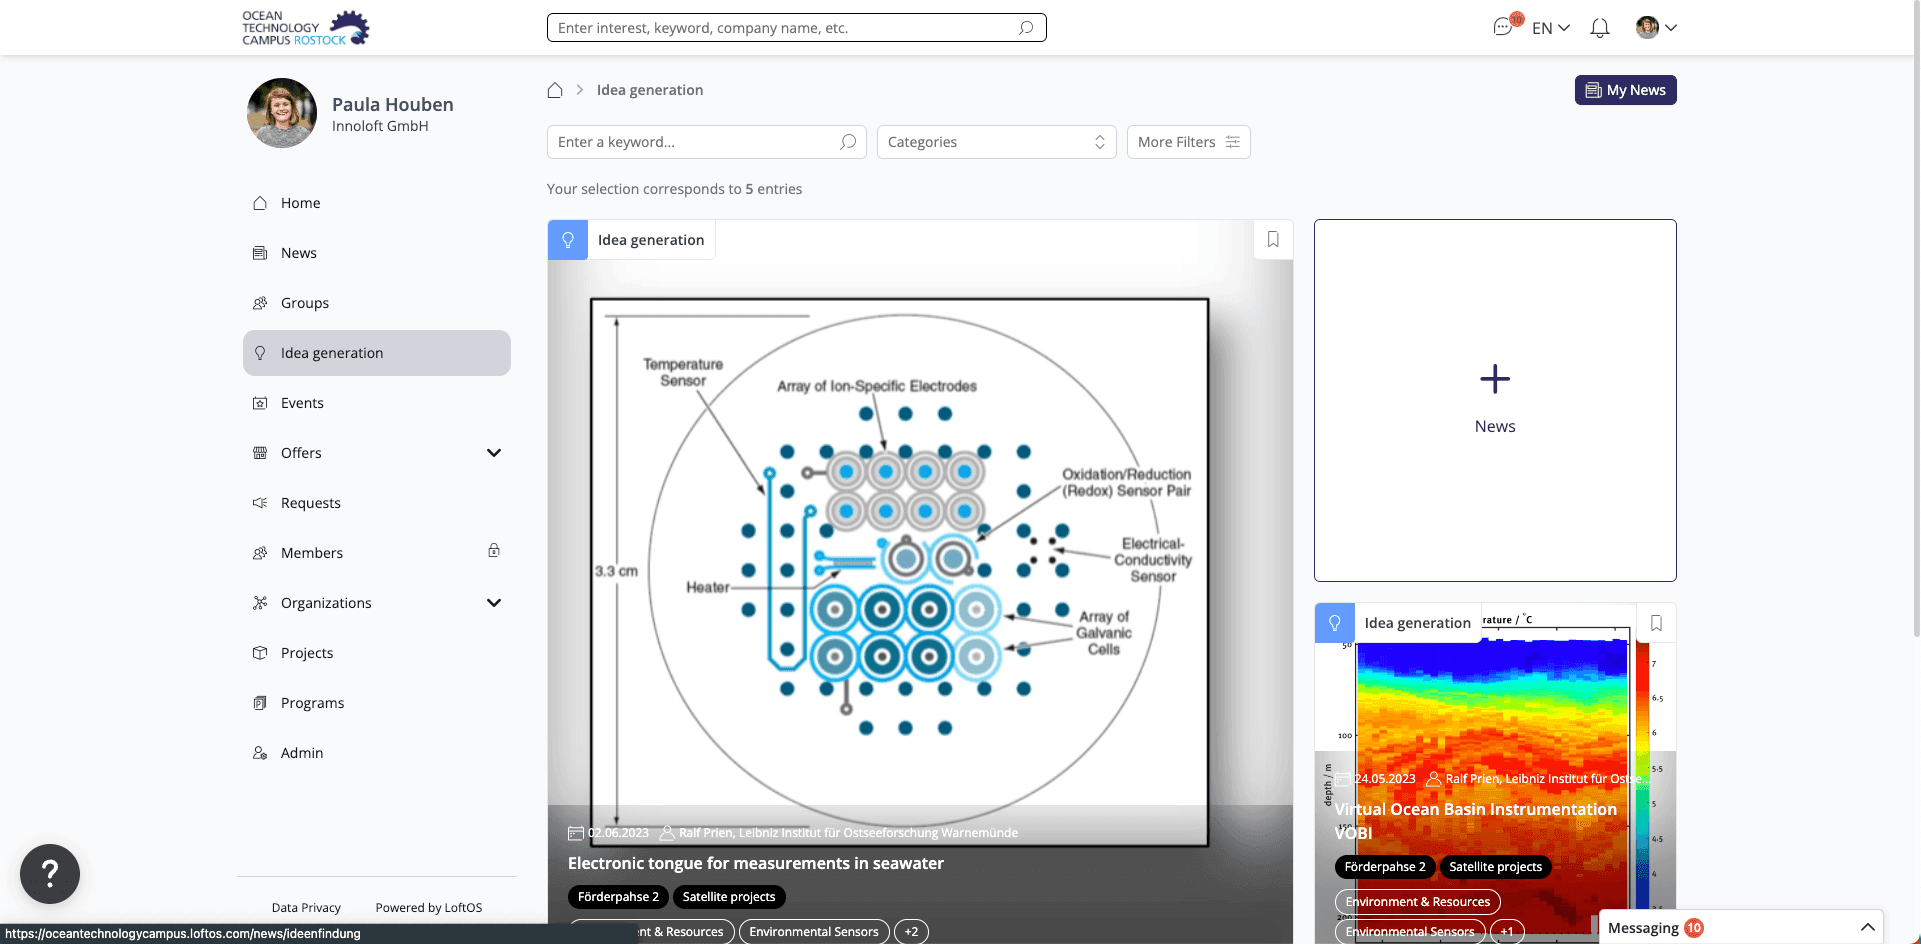Click the search magnifier in global search bar
The height and width of the screenshot is (944, 1921).
[1026, 28]
